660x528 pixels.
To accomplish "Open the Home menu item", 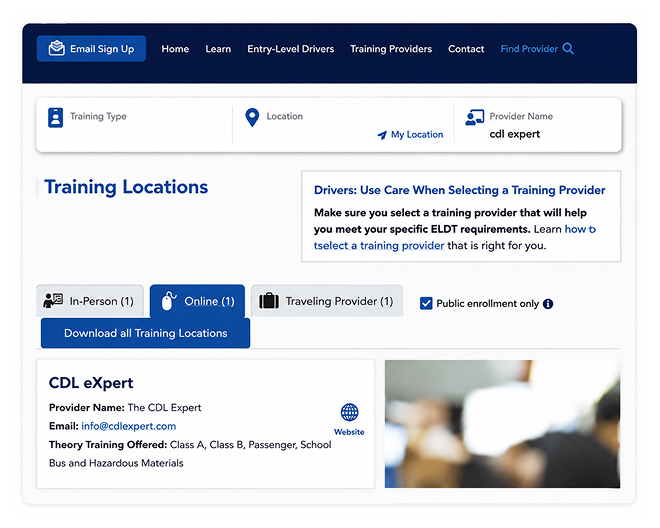I will pos(175,49).
